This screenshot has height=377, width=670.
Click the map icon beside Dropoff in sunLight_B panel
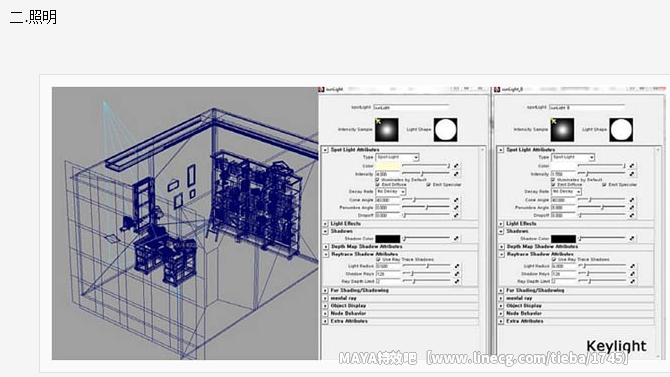(632, 215)
